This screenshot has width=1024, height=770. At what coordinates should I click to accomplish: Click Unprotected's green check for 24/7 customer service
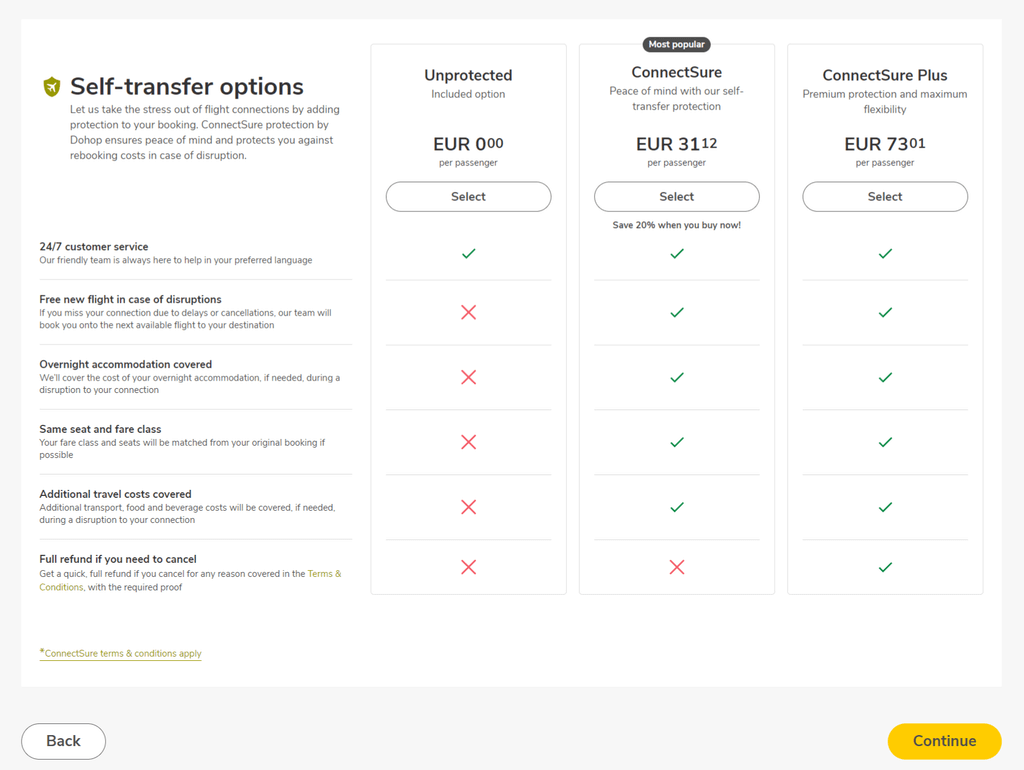tap(468, 253)
